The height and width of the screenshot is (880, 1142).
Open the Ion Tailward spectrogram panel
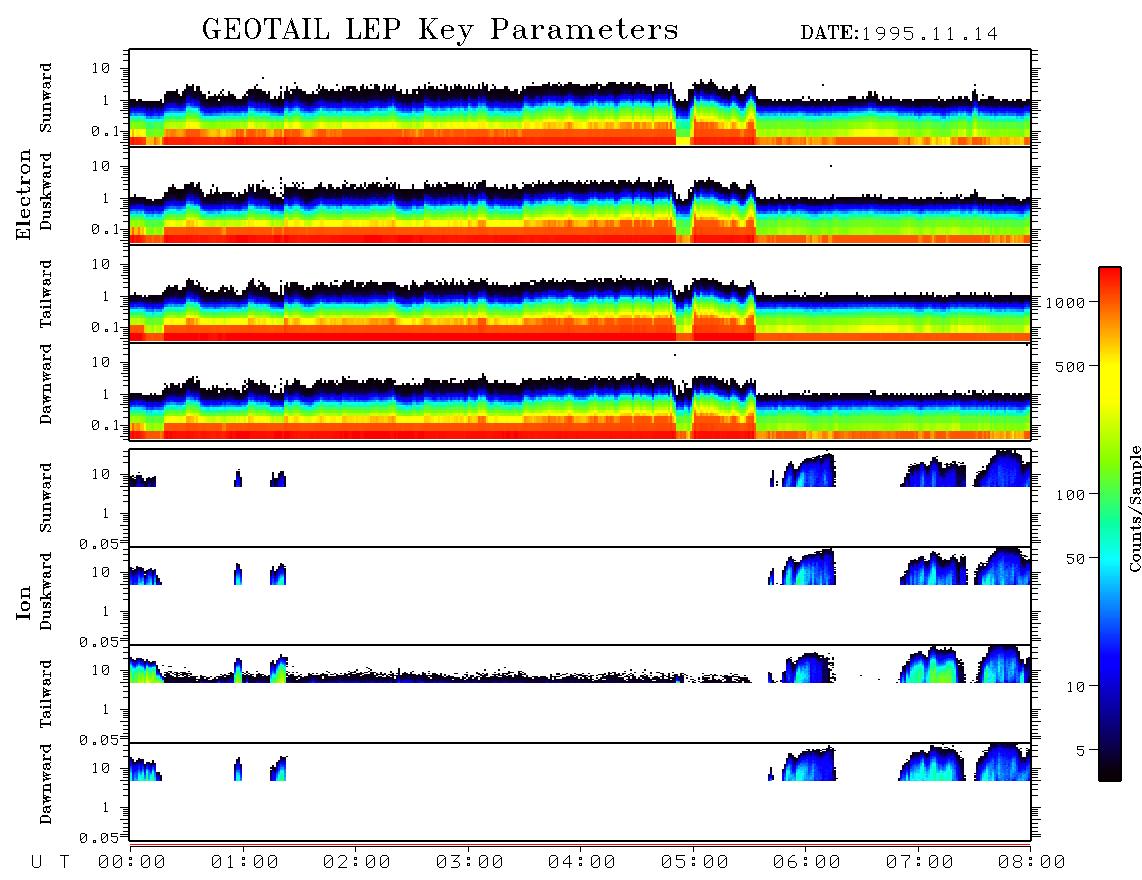click(x=580, y=694)
